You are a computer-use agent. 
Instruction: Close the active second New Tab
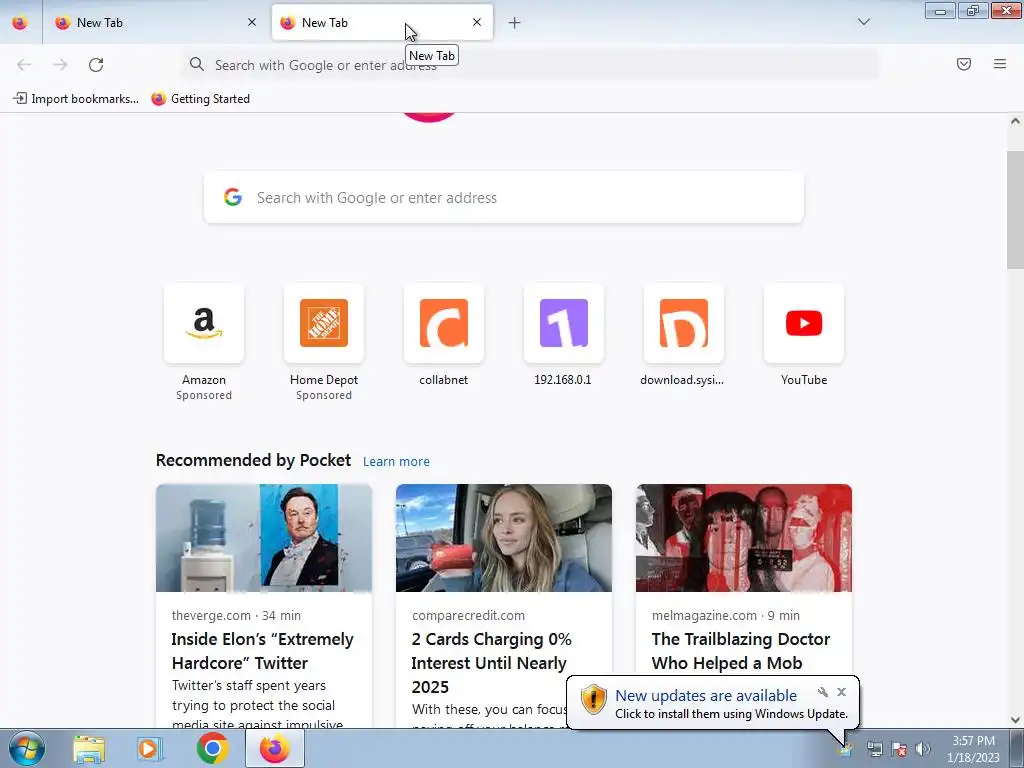click(x=477, y=22)
